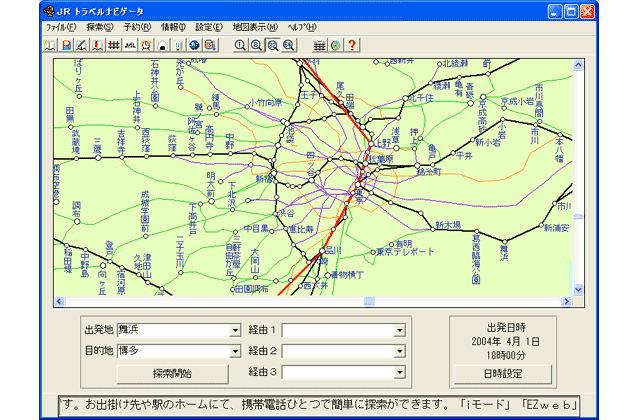The height and width of the screenshot is (420, 638).
Task: Minimize the JR トラベルナビゲータ window
Action: tap(555, 11)
